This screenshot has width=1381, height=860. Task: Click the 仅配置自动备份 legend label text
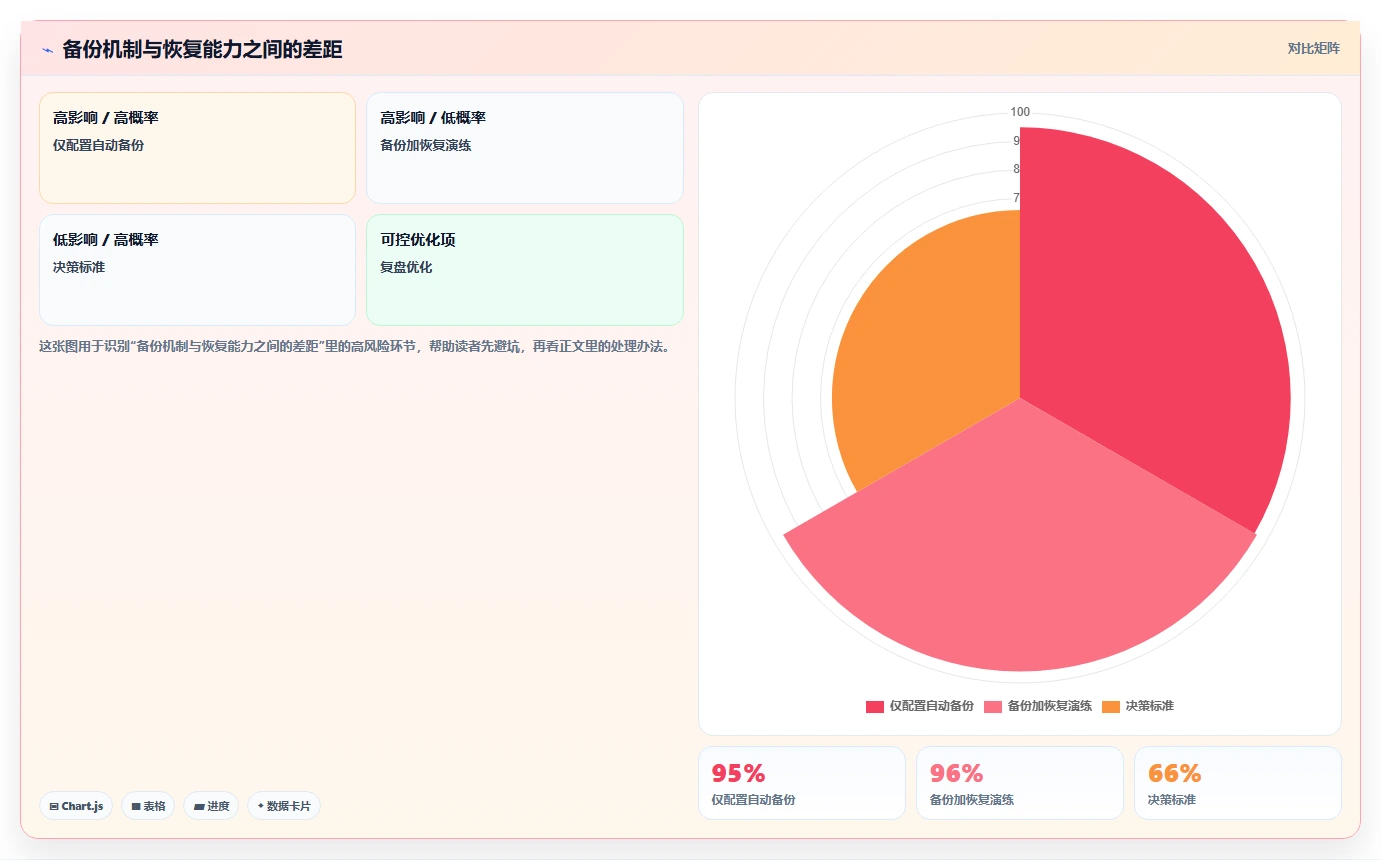[x=932, y=706]
